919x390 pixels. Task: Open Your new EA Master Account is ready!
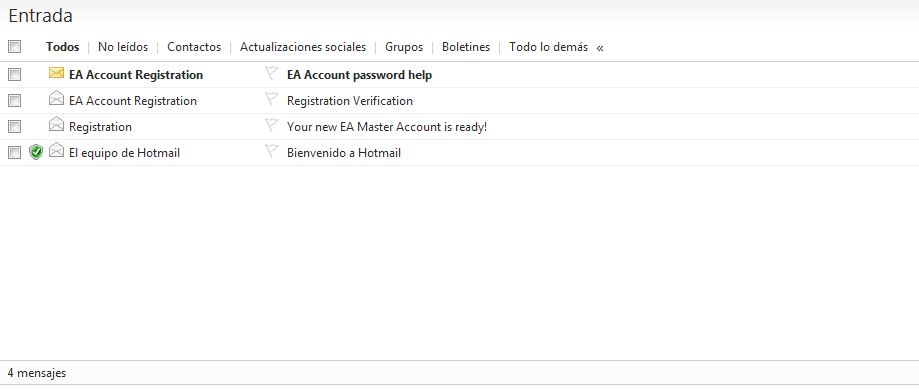pos(387,127)
